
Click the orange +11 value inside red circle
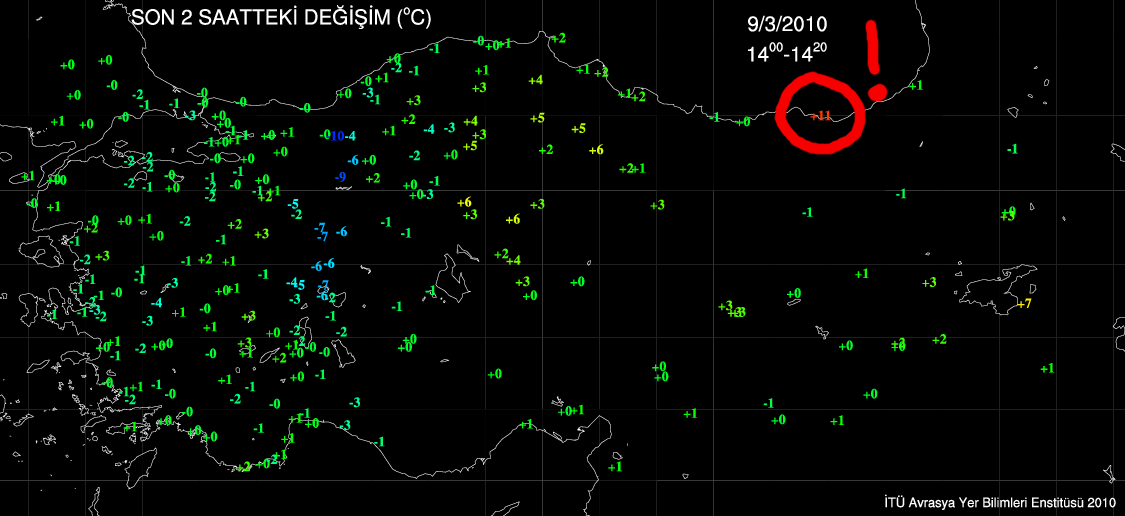click(x=821, y=116)
